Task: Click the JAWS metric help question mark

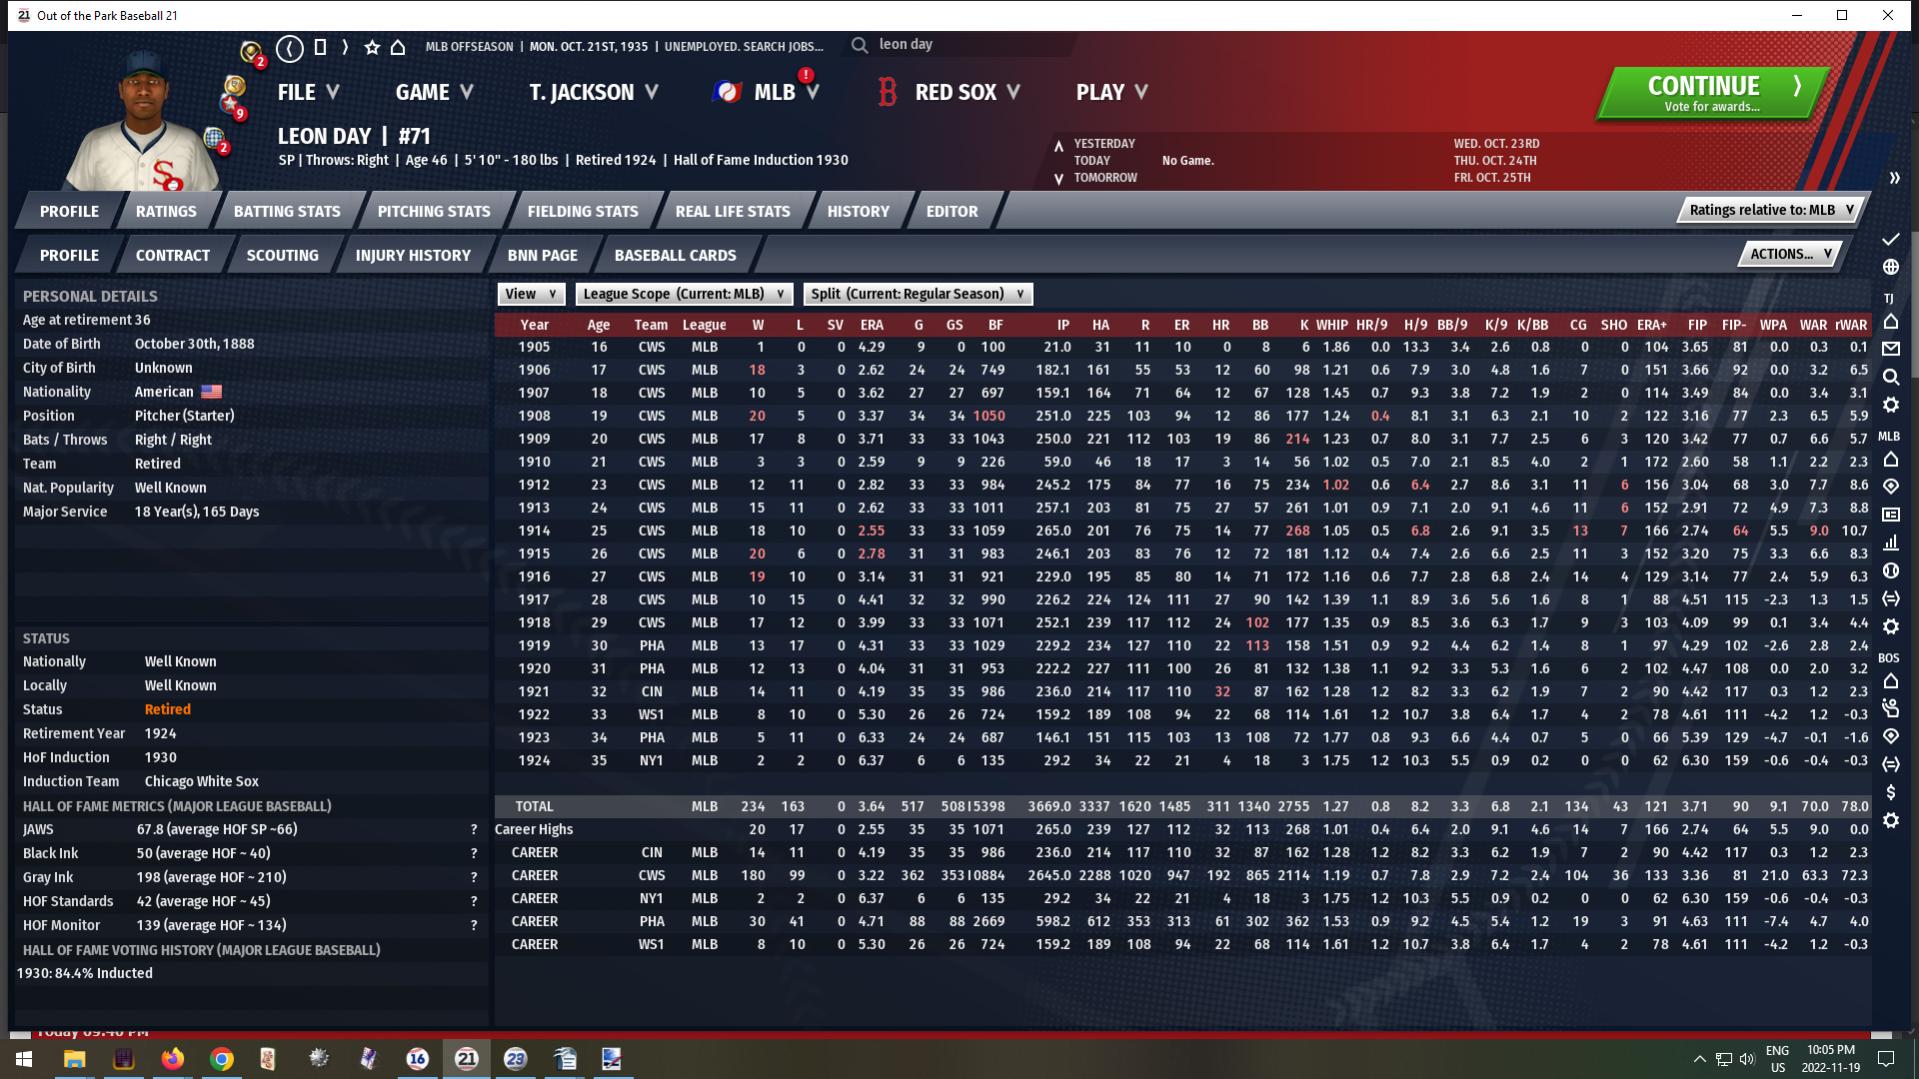Action: coord(474,830)
